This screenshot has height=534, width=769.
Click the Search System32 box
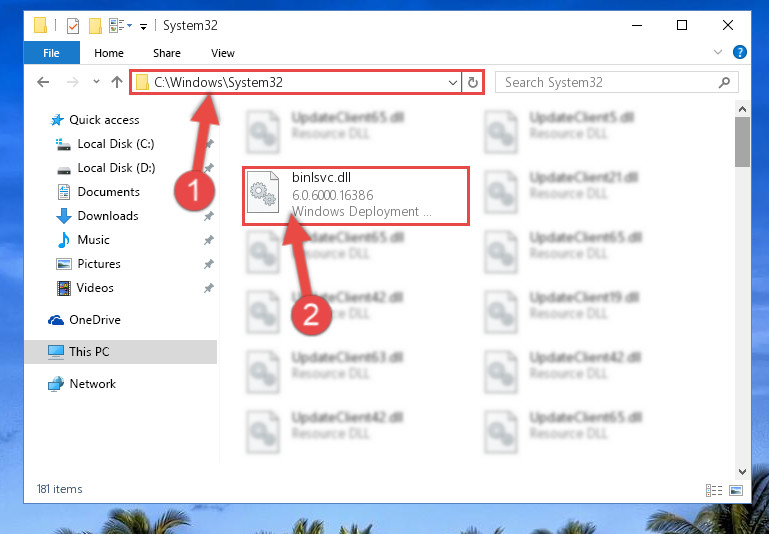click(x=616, y=82)
